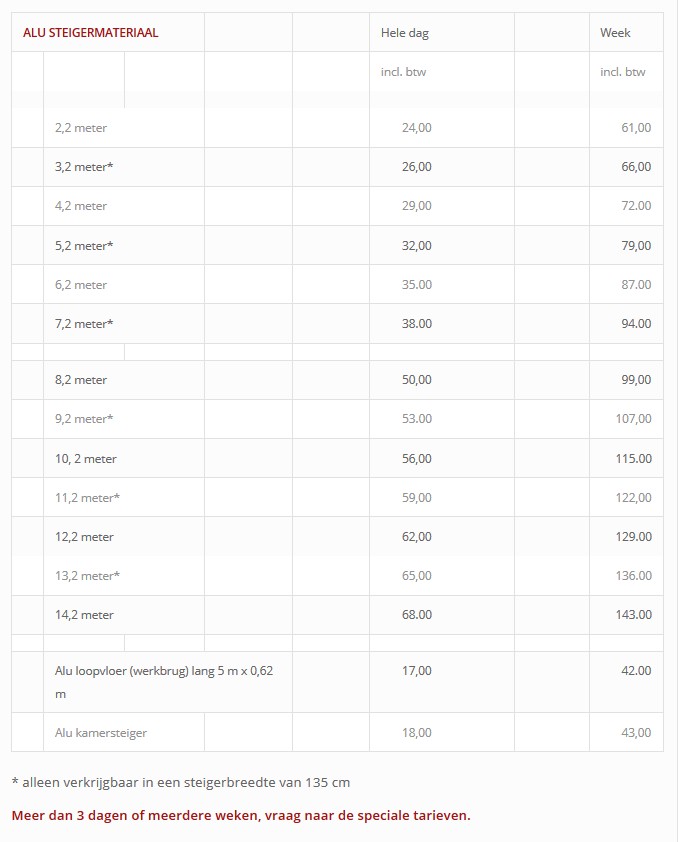Click the 6,2 meter row label
678x842 pixels.
point(81,285)
